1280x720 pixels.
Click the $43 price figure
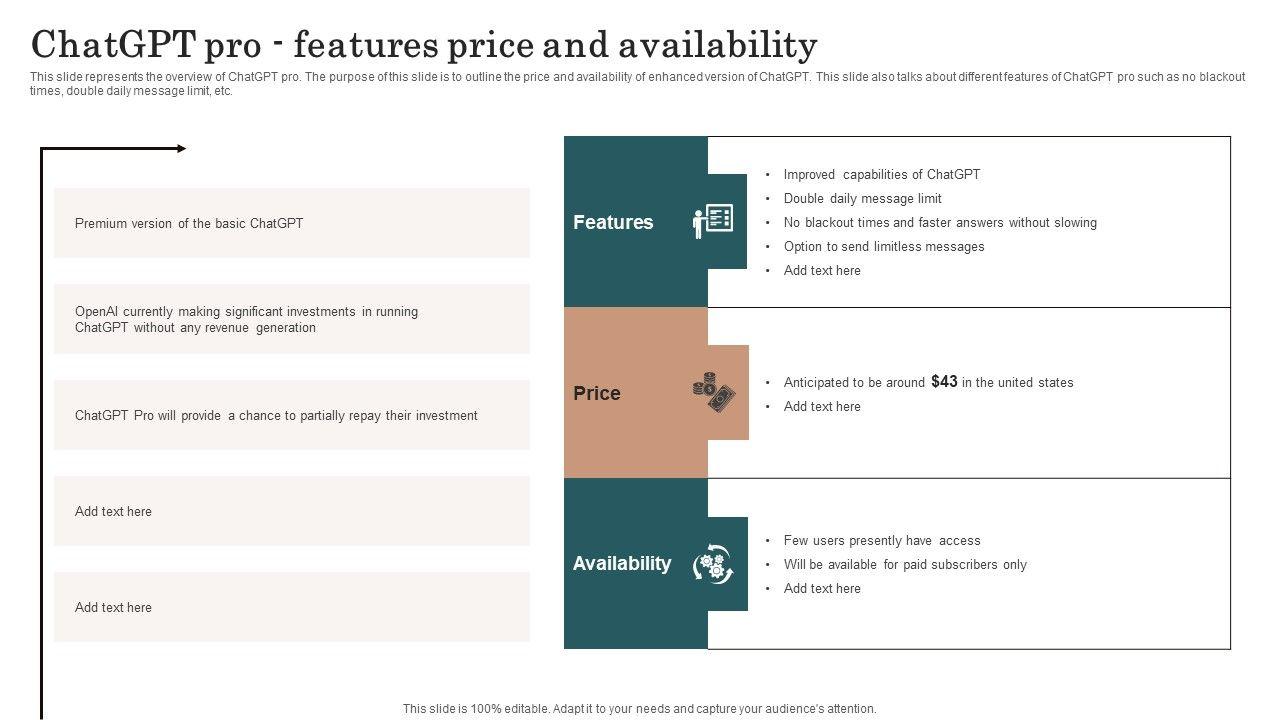click(x=944, y=381)
